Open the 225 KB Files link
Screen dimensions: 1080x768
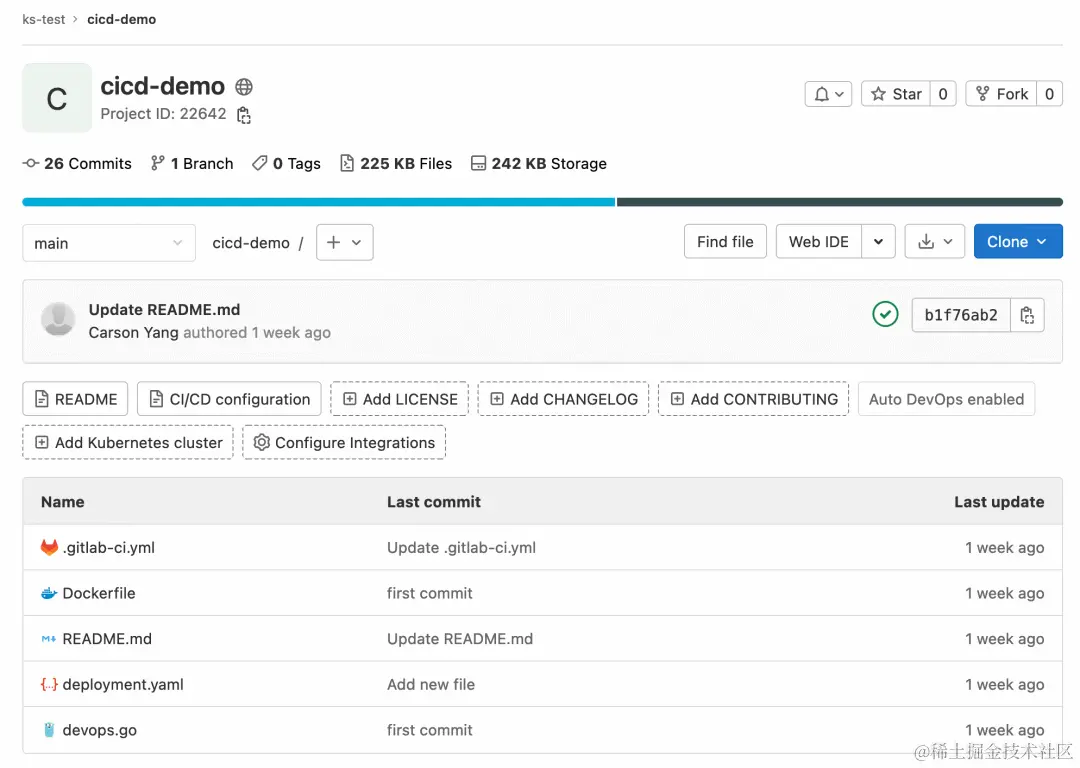pyautogui.click(x=396, y=163)
